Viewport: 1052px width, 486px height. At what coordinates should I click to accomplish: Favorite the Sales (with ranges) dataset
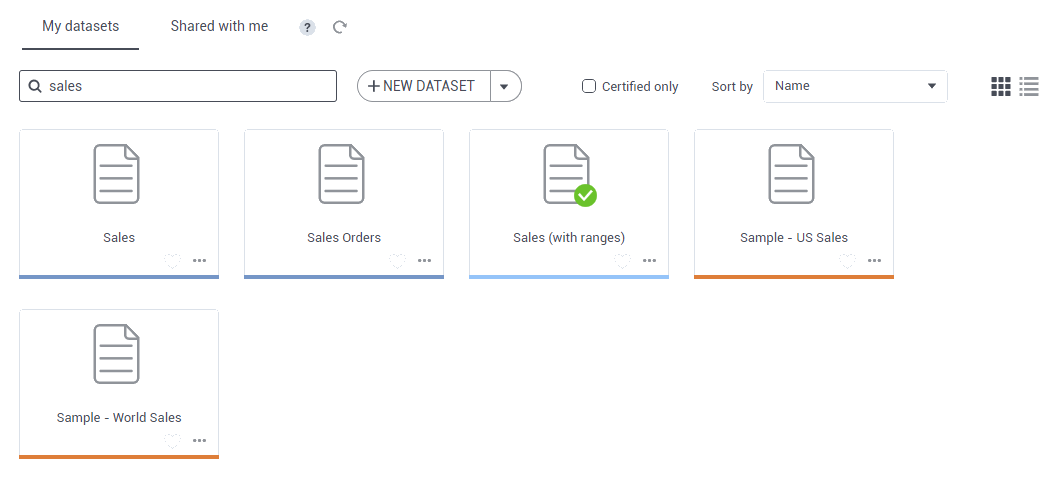[x=623, y=260]
